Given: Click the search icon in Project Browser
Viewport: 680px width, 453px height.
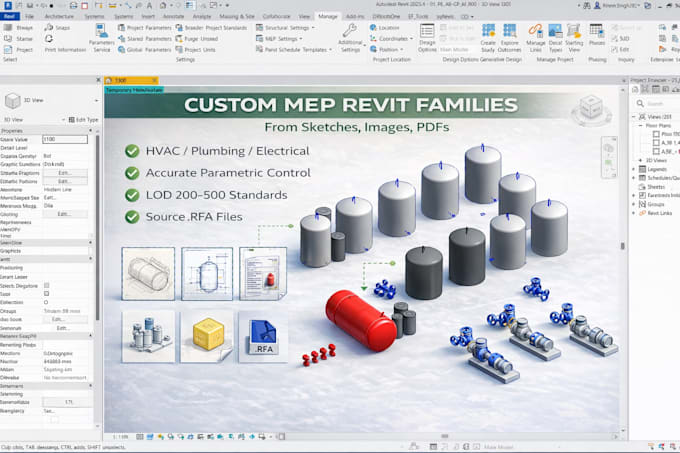Looking at the screenshot, I should coord(640,104).
